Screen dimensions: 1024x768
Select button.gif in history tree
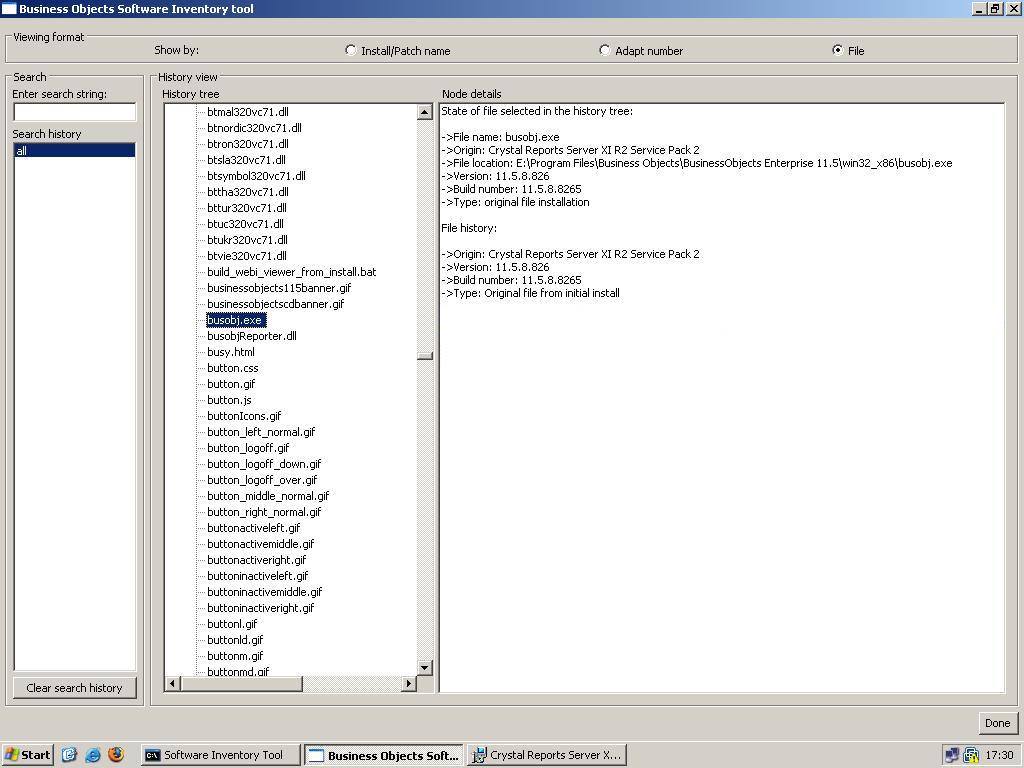click(x=231, y=384)
